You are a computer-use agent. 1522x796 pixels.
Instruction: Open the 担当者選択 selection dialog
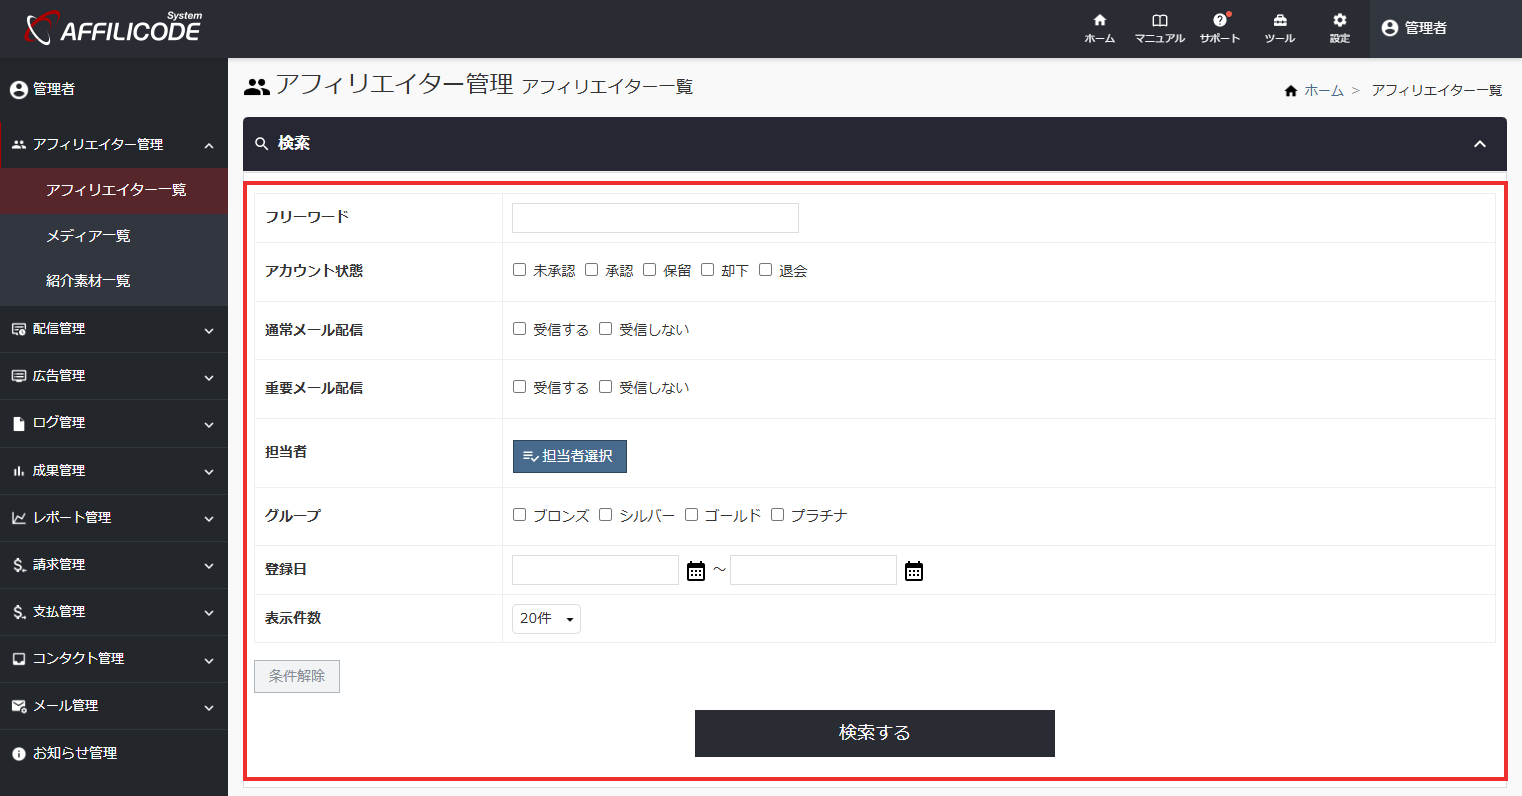pyautogui.click(x=569, y=456)
